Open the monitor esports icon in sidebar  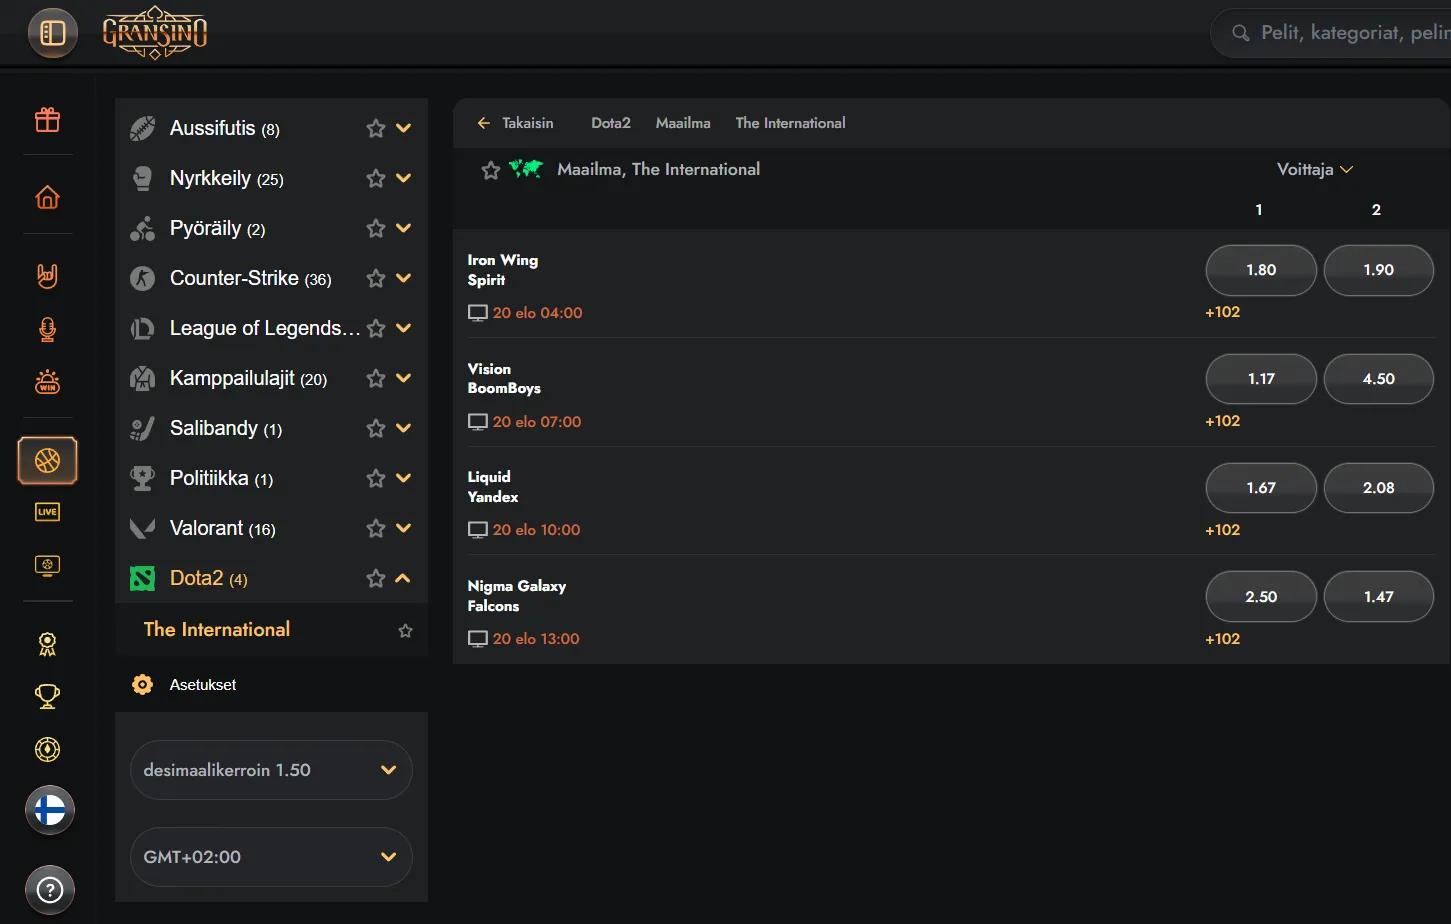pyautogui.click(x=48, y=565)
